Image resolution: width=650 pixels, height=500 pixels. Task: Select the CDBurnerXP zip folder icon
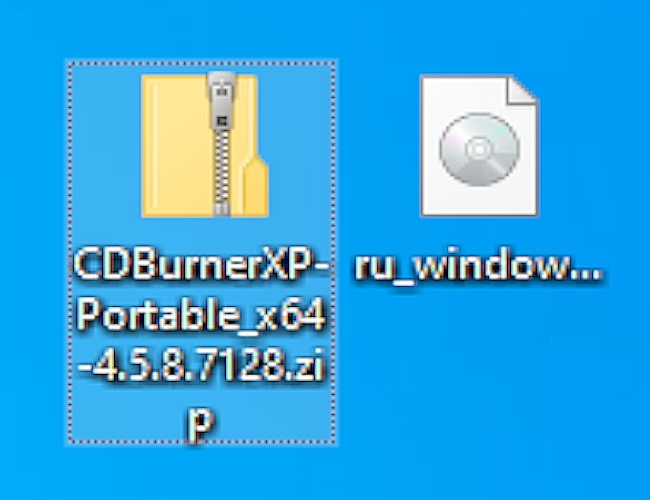(204, 145)
